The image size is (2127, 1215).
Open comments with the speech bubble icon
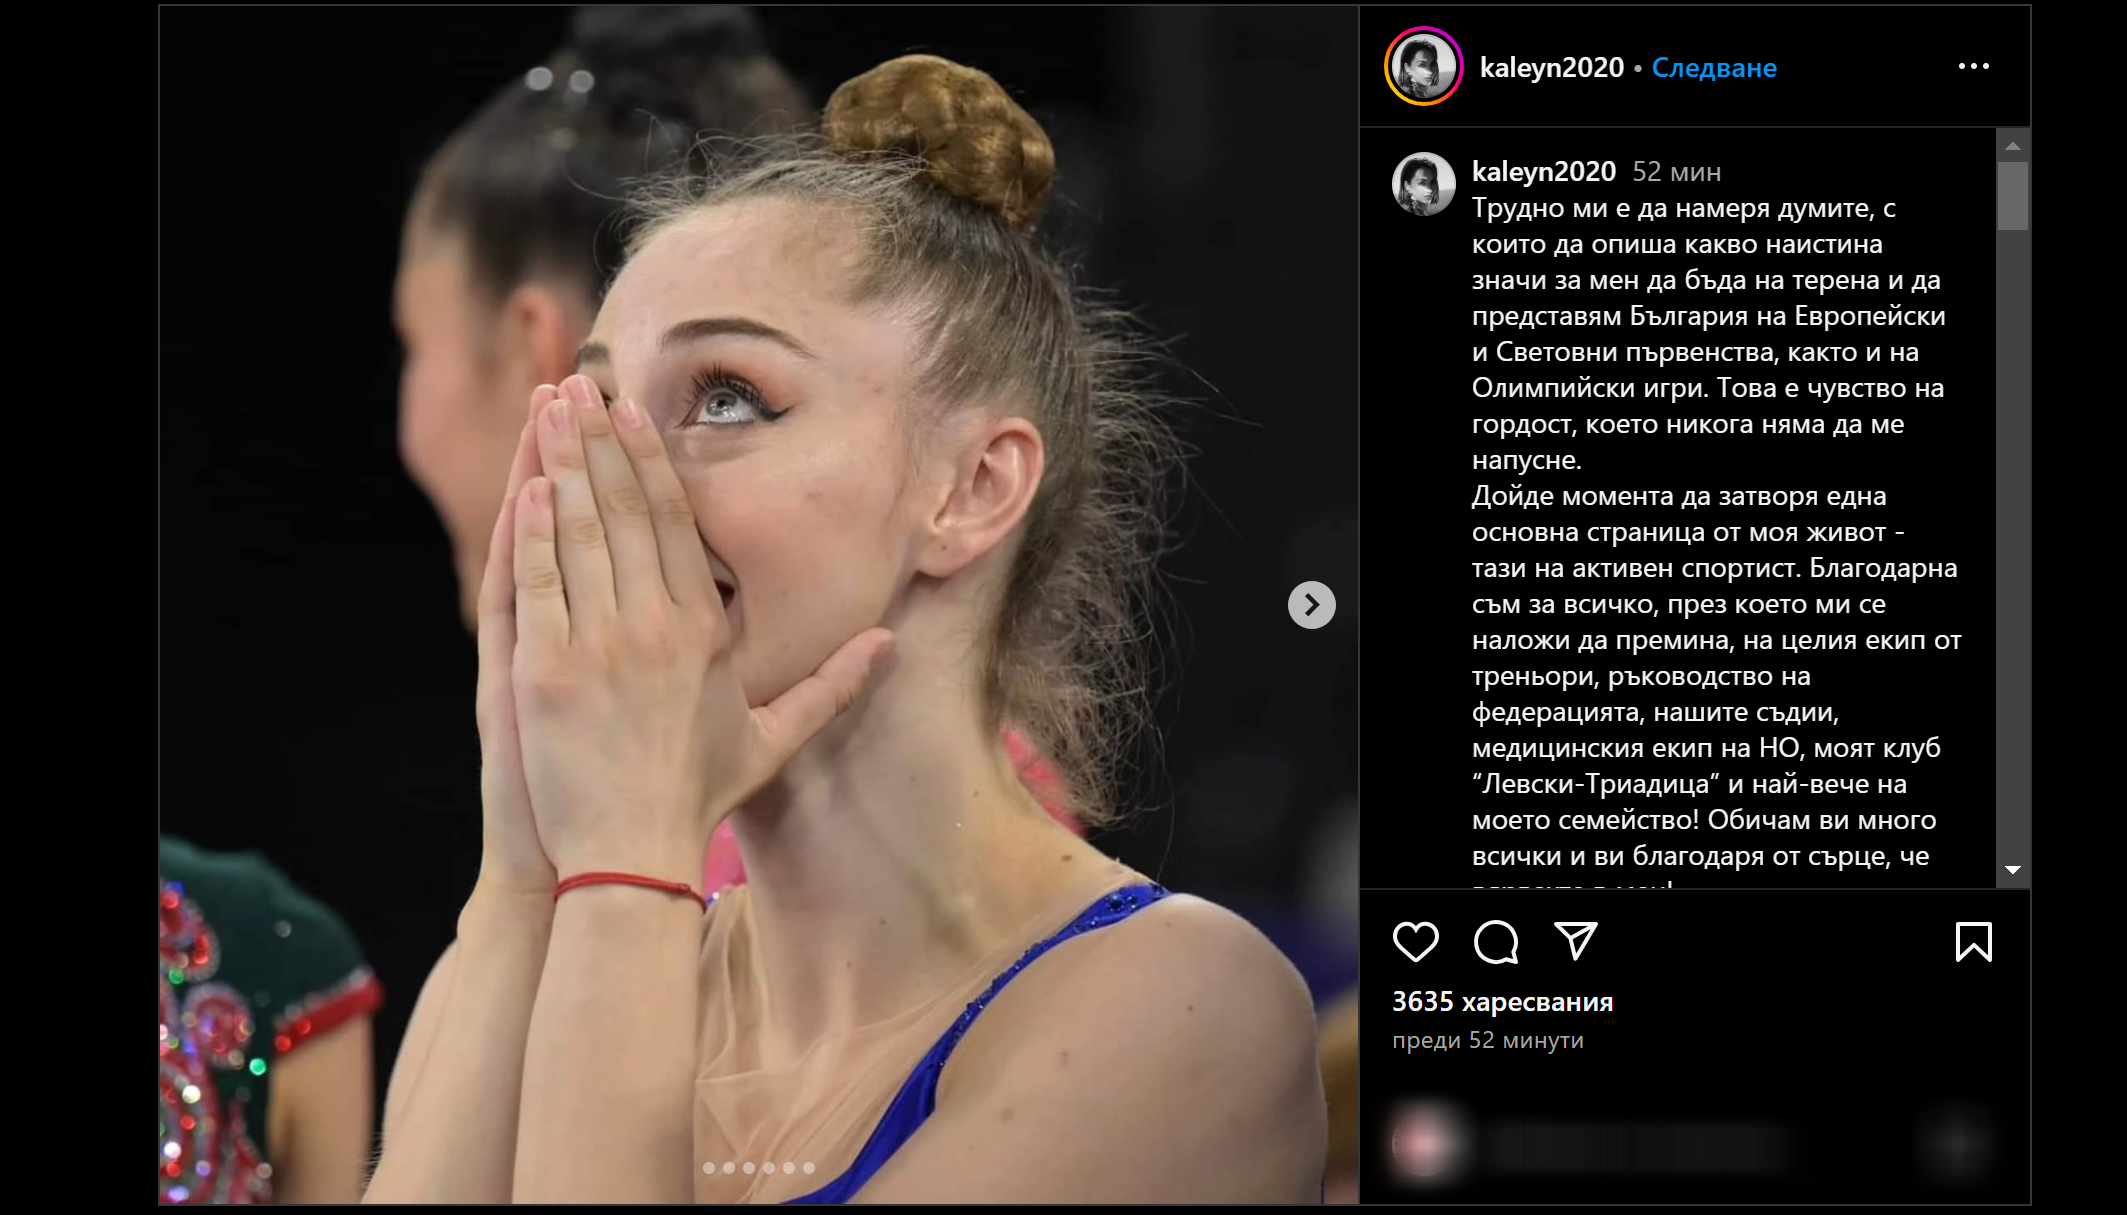(x=1496, y=941)
